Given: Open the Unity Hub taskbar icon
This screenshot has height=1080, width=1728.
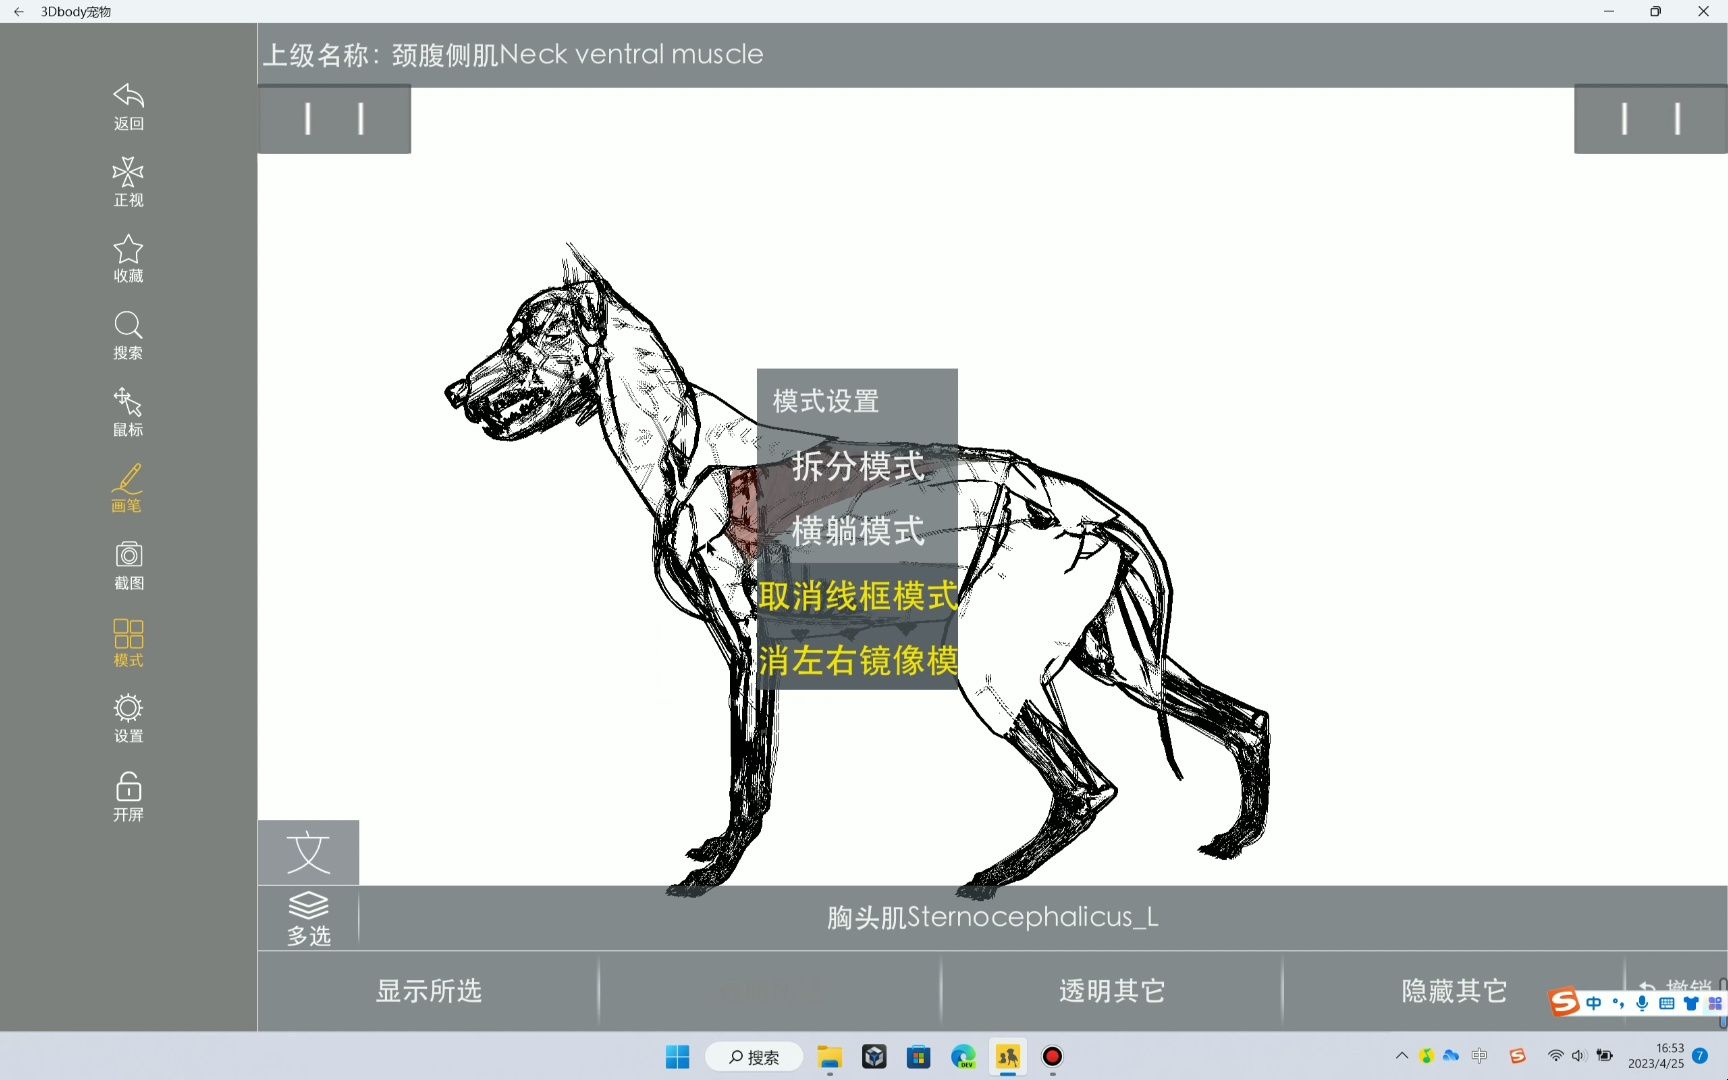Looking at the screenshot, I should point(874,1057).
